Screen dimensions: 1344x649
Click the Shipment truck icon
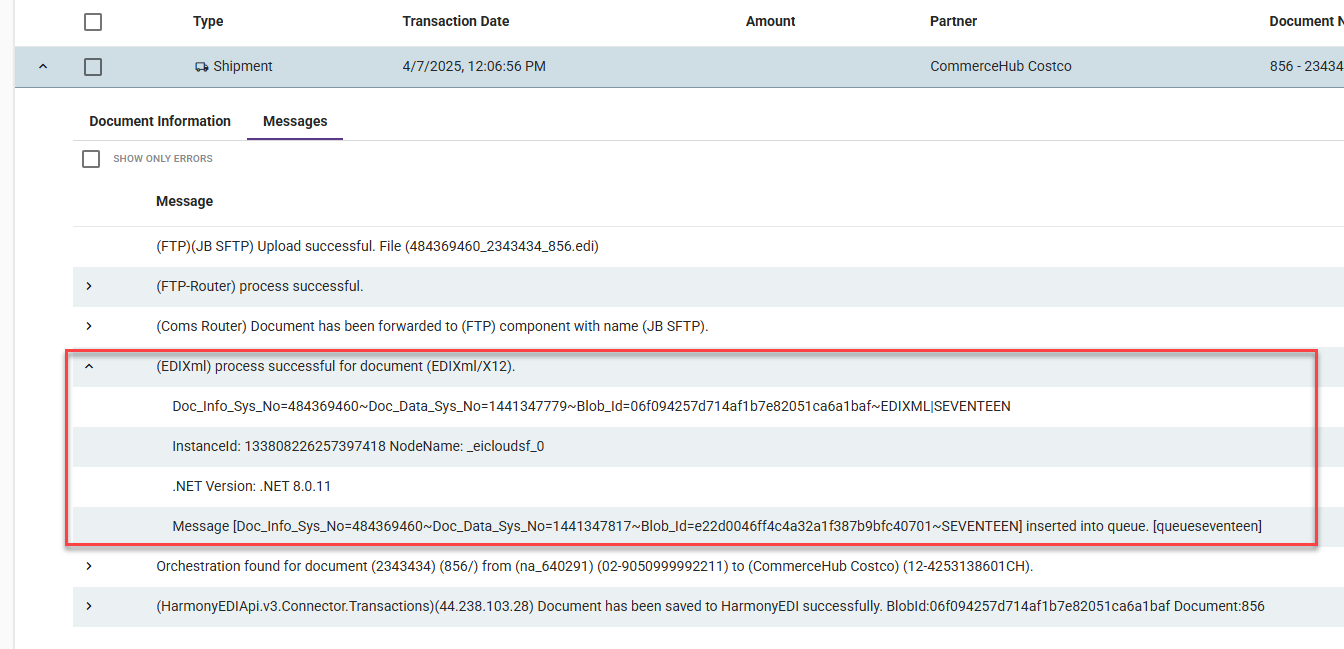[201, 67]
